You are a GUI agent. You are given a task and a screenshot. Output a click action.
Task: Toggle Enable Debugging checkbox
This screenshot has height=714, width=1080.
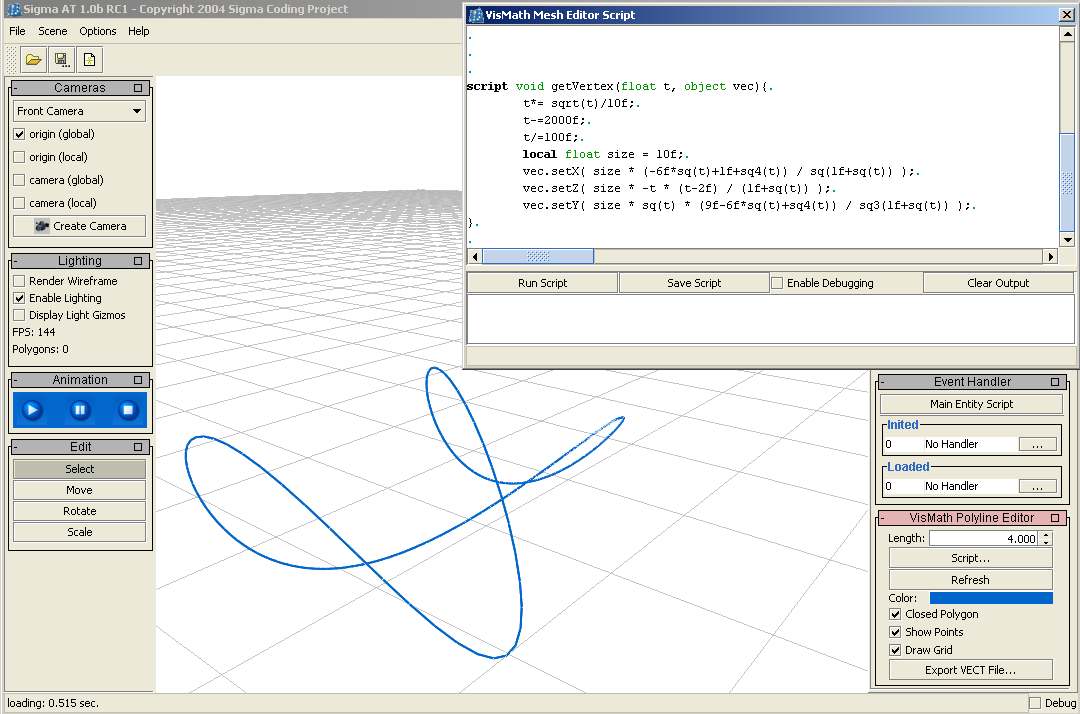click(x=777, y=283)
